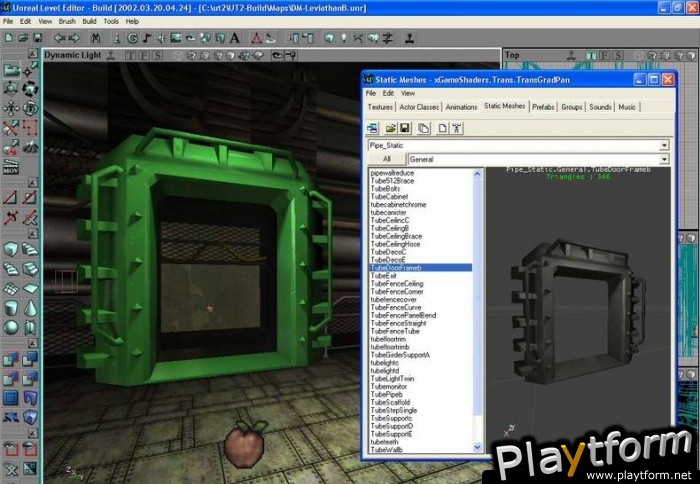Select the Sphere brush builder

[x=11, y=327]
